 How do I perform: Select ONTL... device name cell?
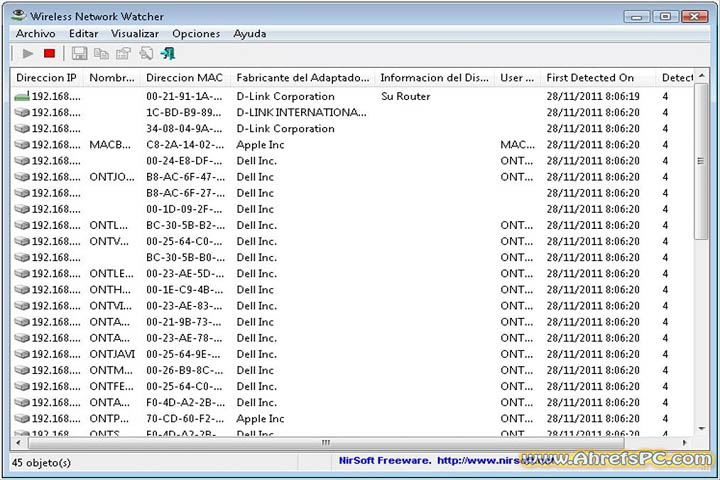[109, 225]
